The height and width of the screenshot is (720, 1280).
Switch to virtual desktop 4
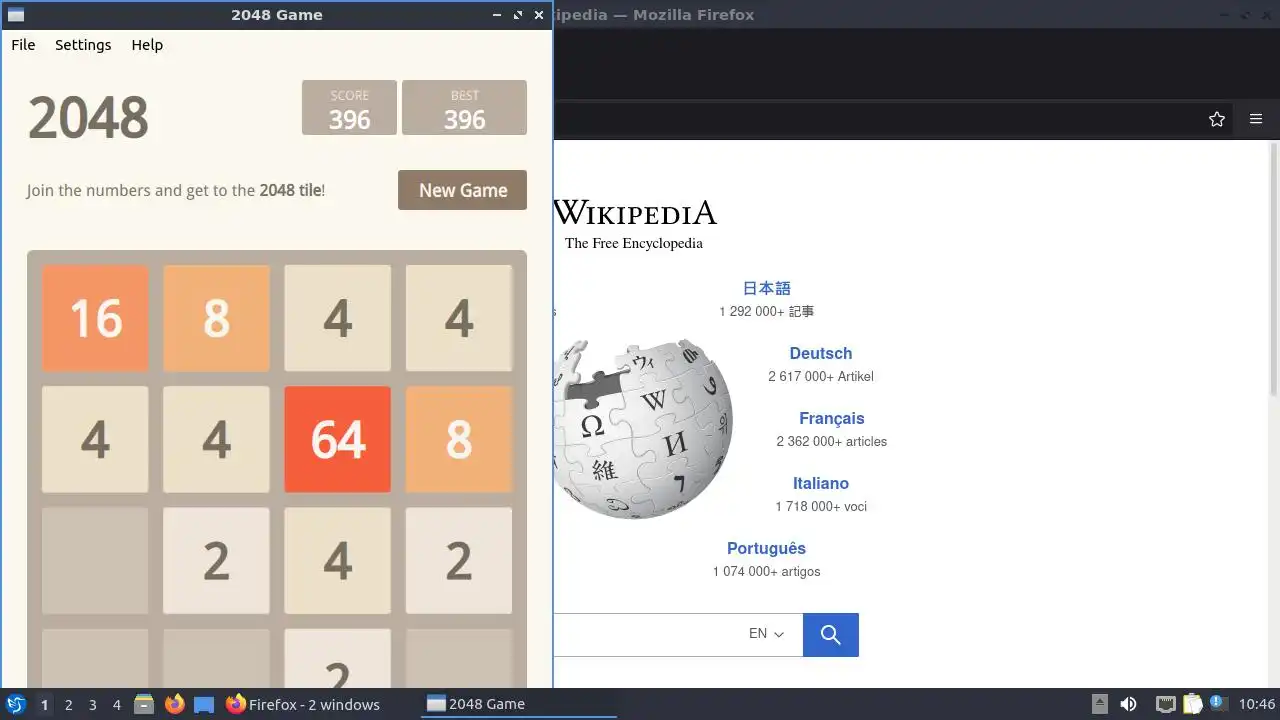tap(117, 705)
